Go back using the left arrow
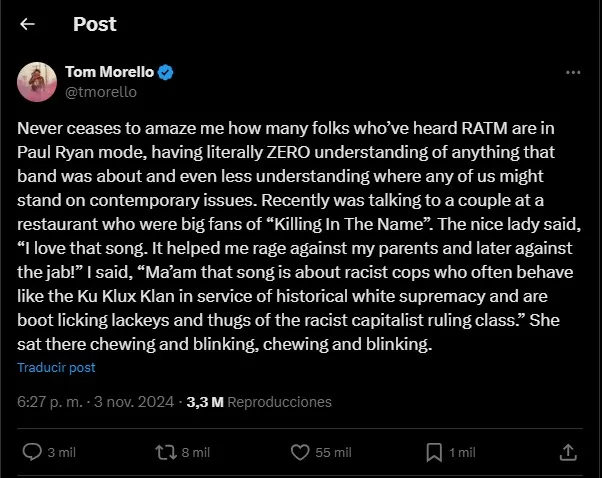Image resolution: width=602 pixels, height=478 pixels. pos(28,24)
